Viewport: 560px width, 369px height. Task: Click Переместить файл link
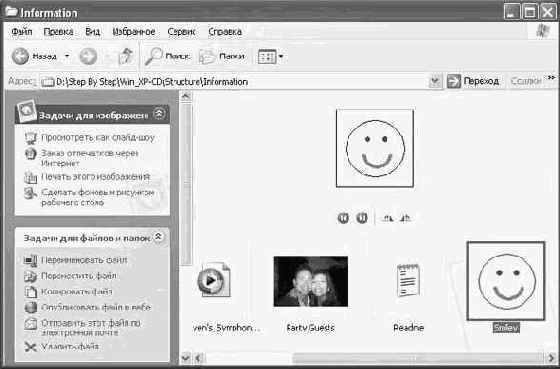pos(79,276)
